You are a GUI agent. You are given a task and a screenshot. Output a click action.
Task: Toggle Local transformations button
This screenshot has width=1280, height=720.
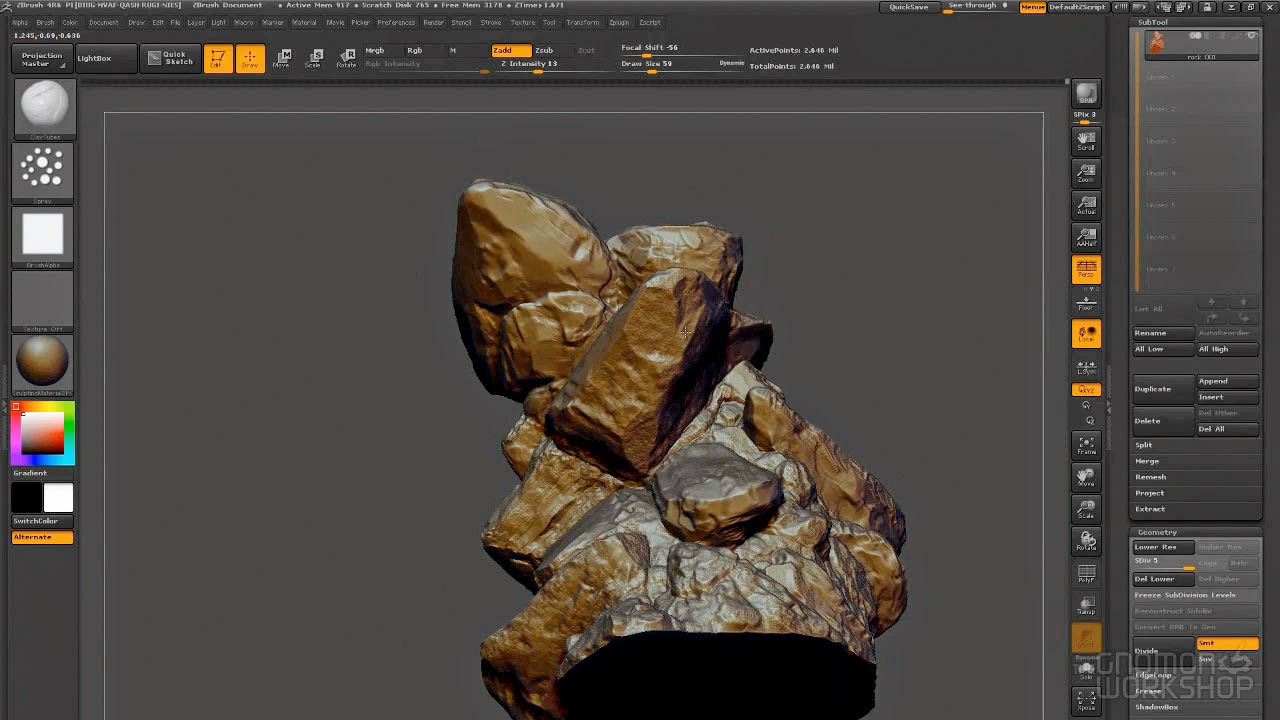click(1086, 334)
